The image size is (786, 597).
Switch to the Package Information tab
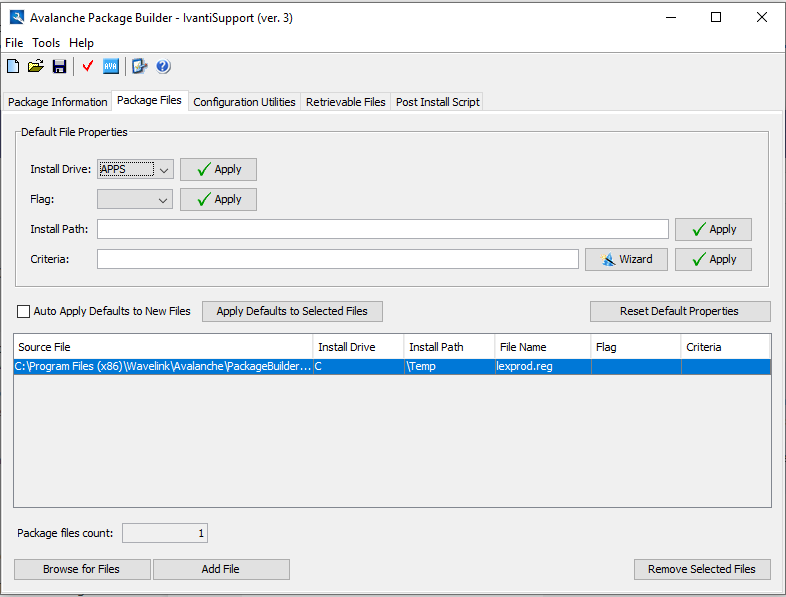tap(58, 102)
